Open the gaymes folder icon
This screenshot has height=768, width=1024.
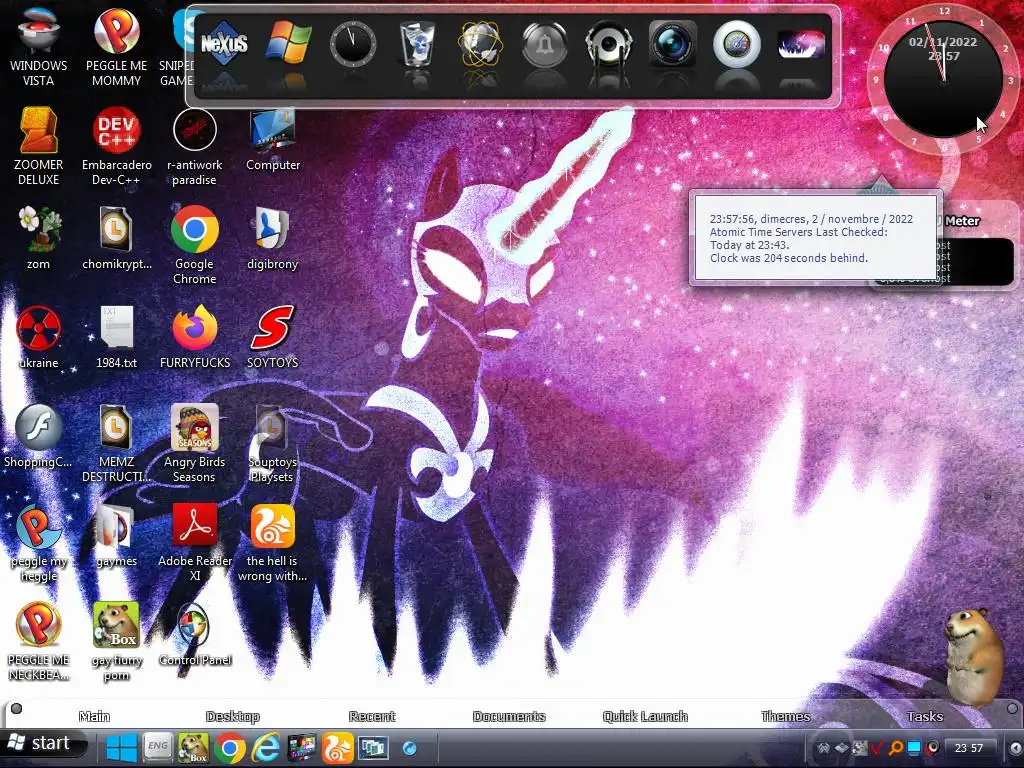point(116,536)
